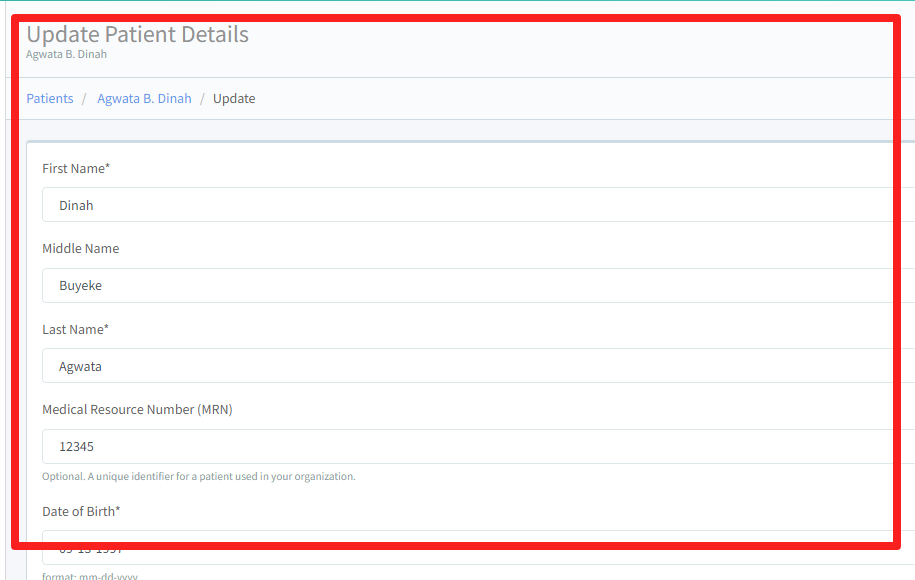The height and width of the screenshot is (580, 915).
Task: Click the slash separator before Update
Action: pos(202,99)
